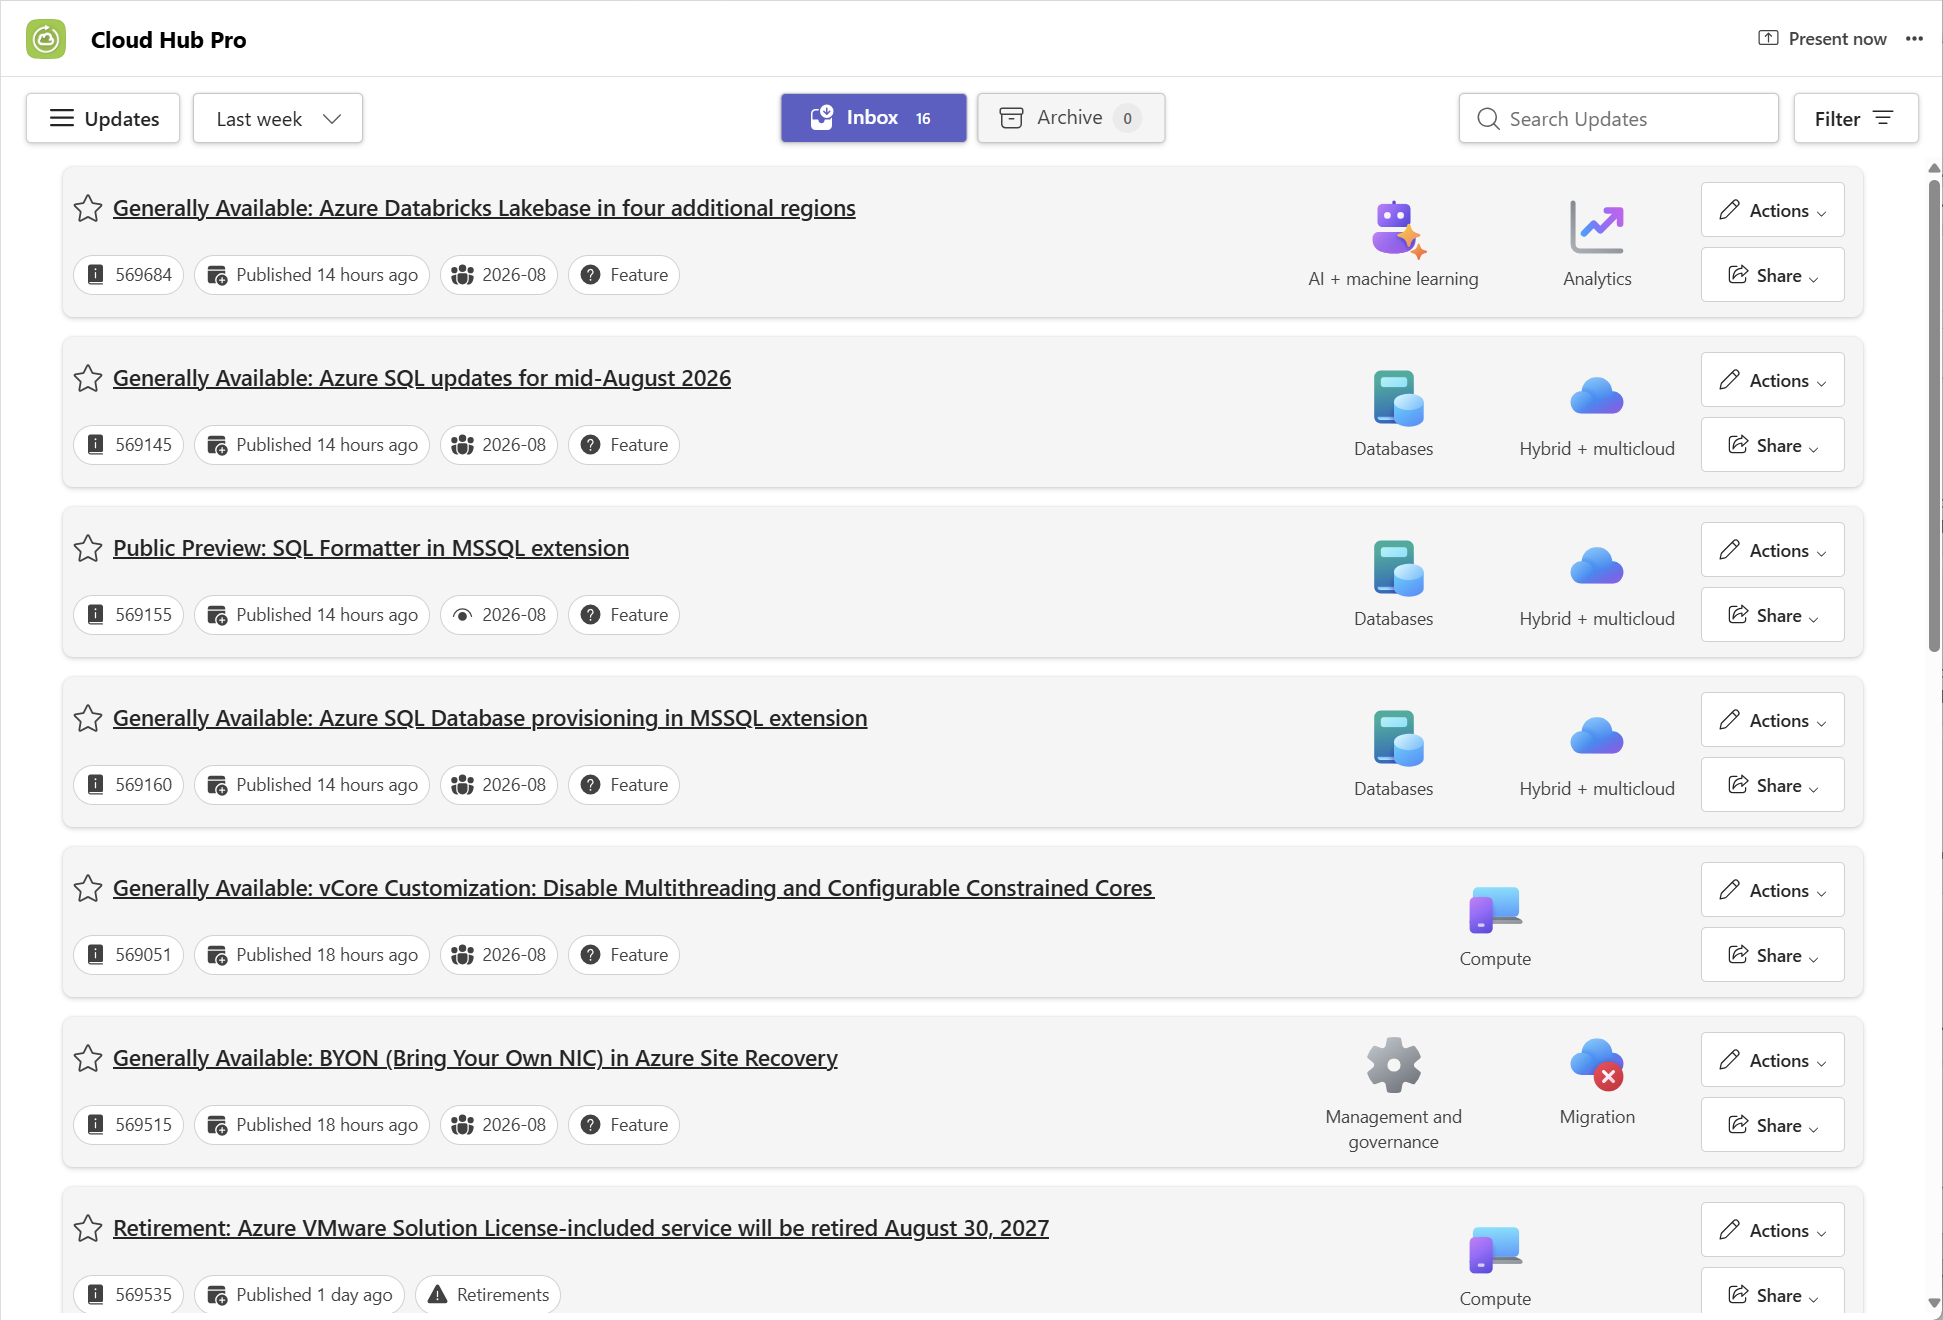Click Hybrid + multicloud icon on Azure SQL updates card
1943x1320 pixels.
[1597, 396]
